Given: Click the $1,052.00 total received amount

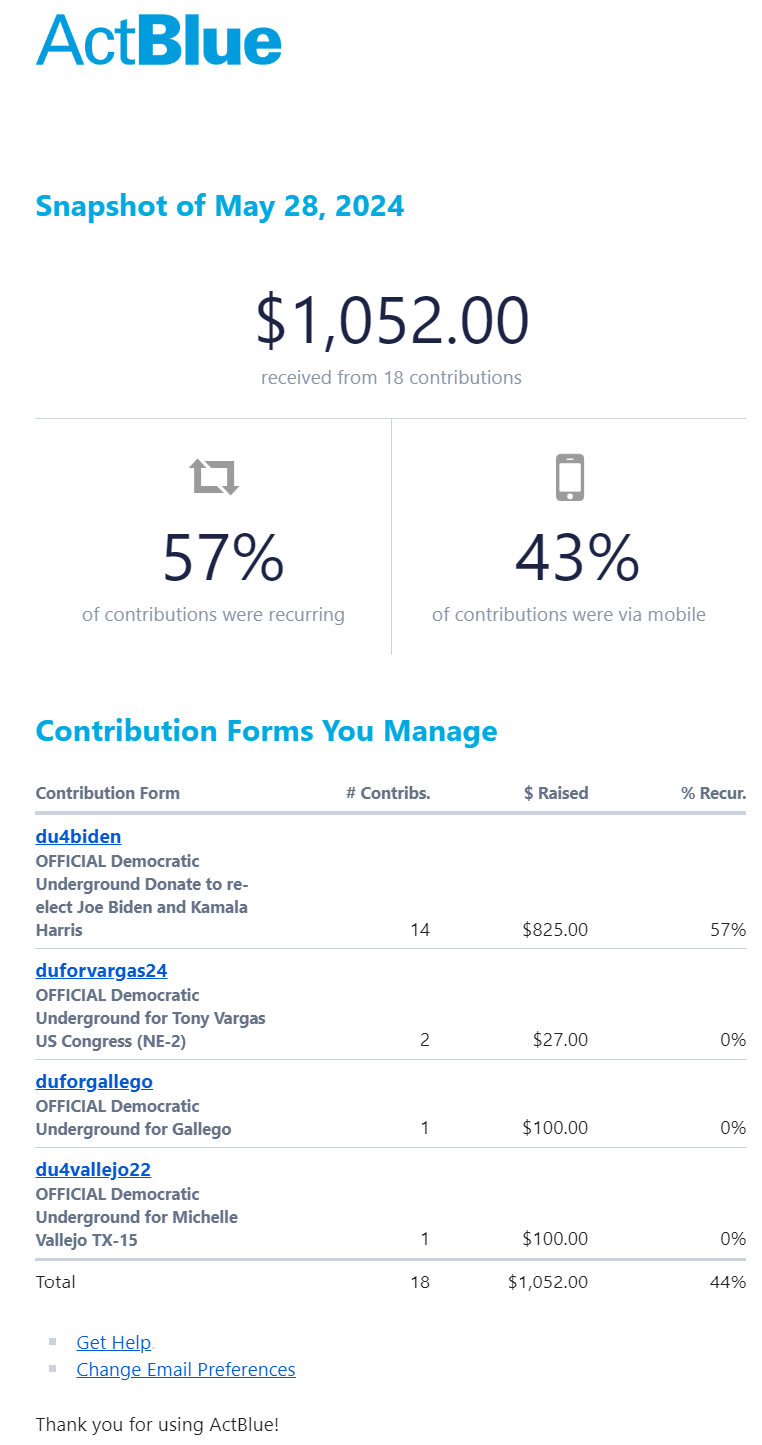Looking at the screenshot, I should point(391,322).
